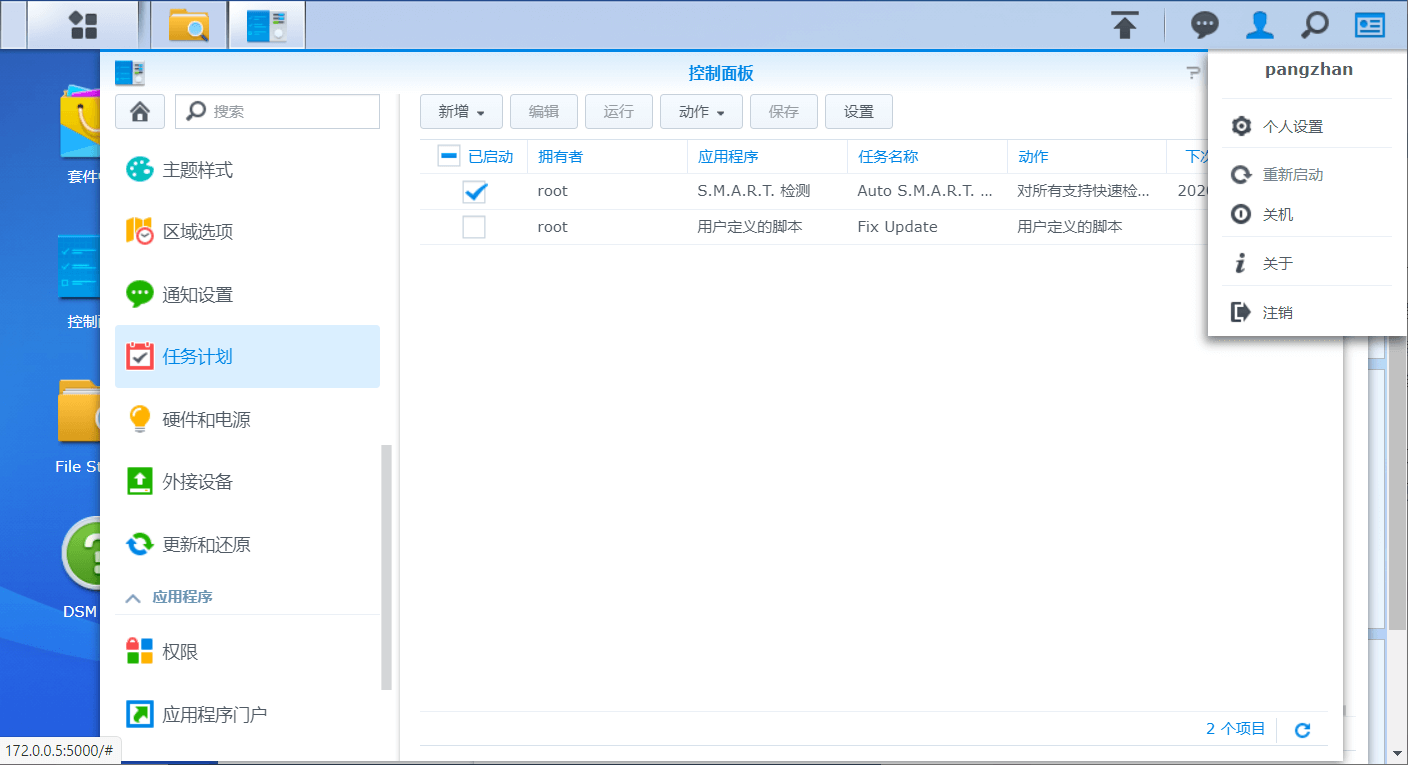Uncheck the S.M.A.R.T. 检测 task checkbox
This screenshot has width=1408, height=765.
[x=474, y=192]
